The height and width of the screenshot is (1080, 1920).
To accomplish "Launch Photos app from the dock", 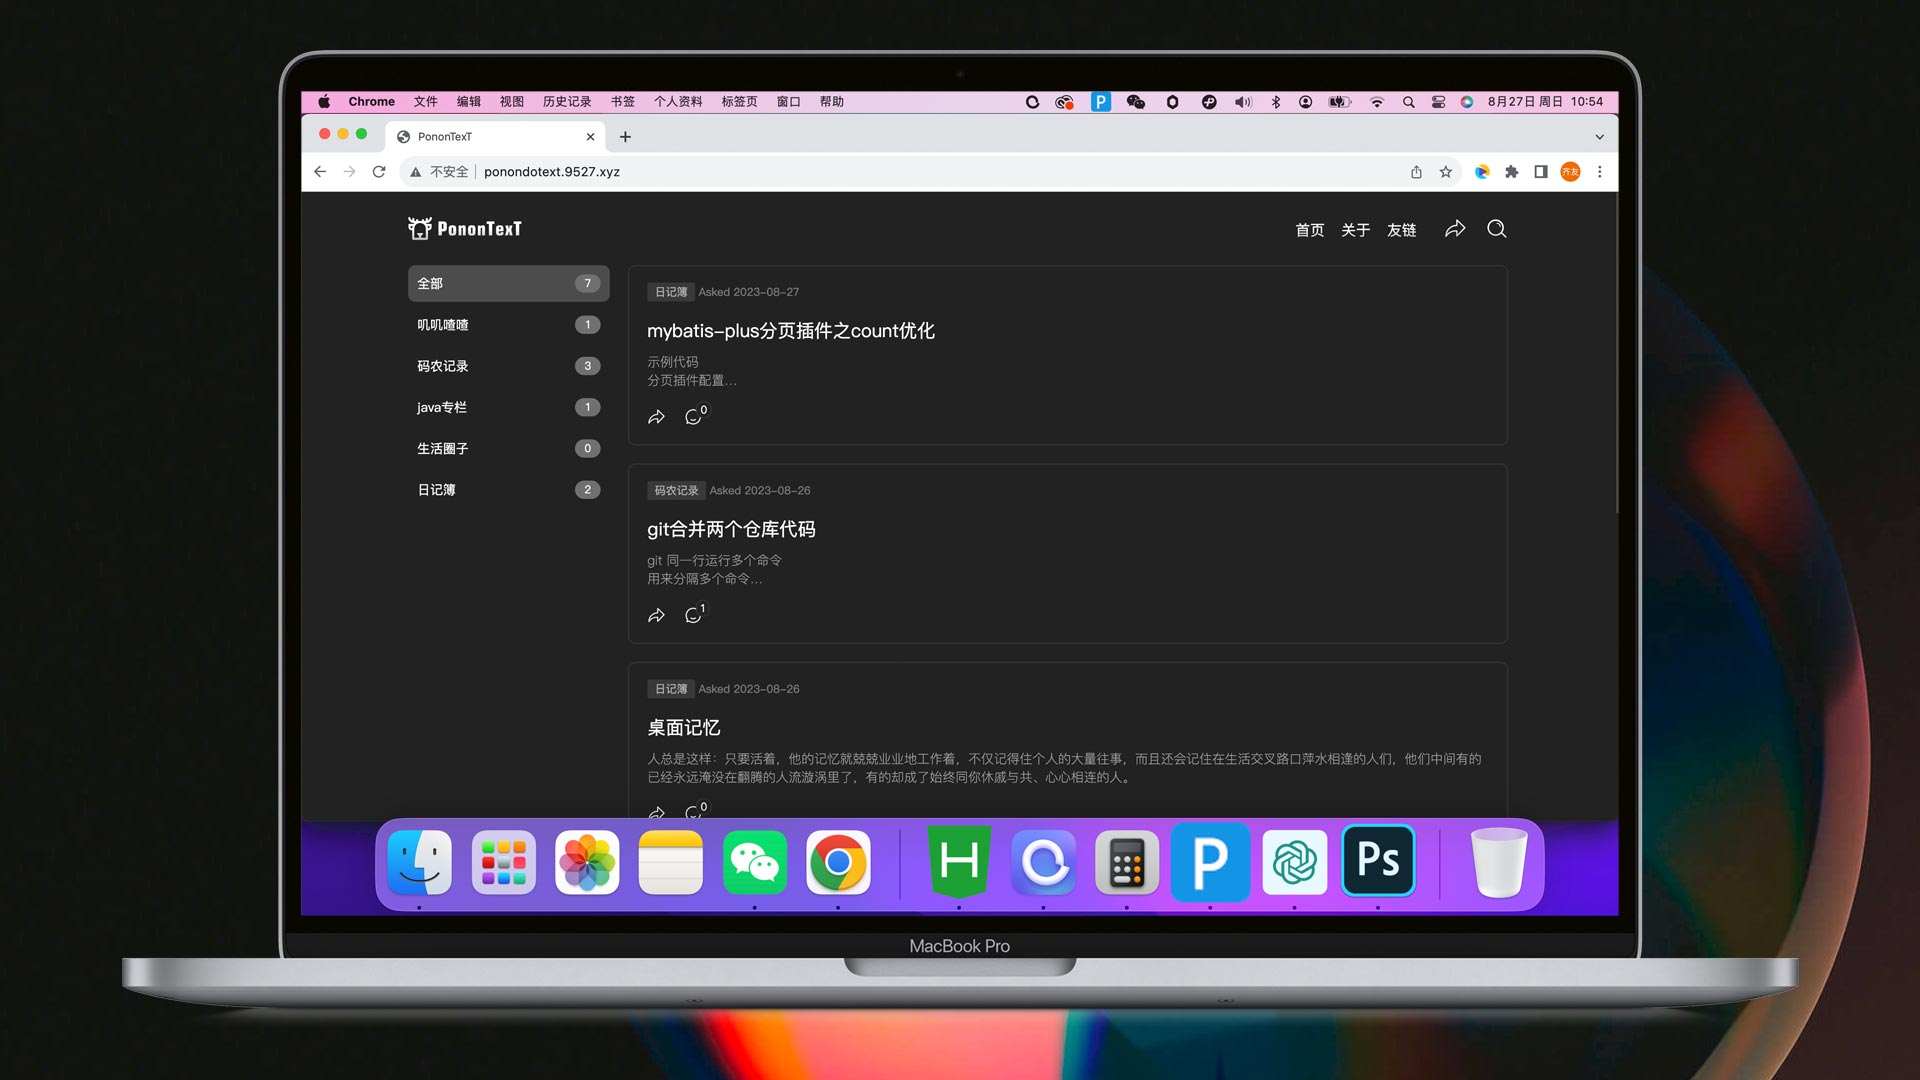I will point(587,862).
